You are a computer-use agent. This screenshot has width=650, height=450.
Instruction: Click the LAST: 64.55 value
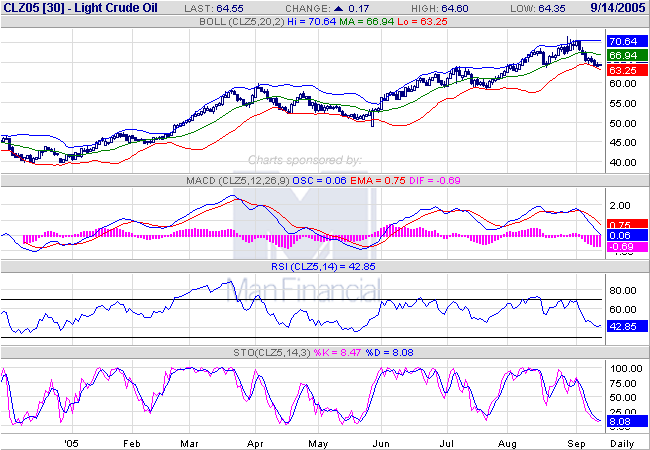click(214, 8)
